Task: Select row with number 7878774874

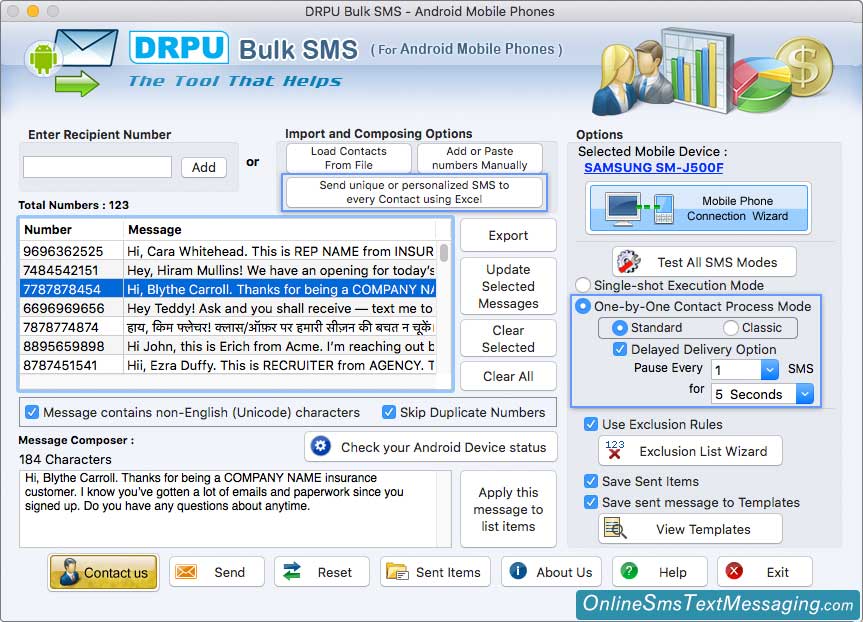Action: coord(228,327)
